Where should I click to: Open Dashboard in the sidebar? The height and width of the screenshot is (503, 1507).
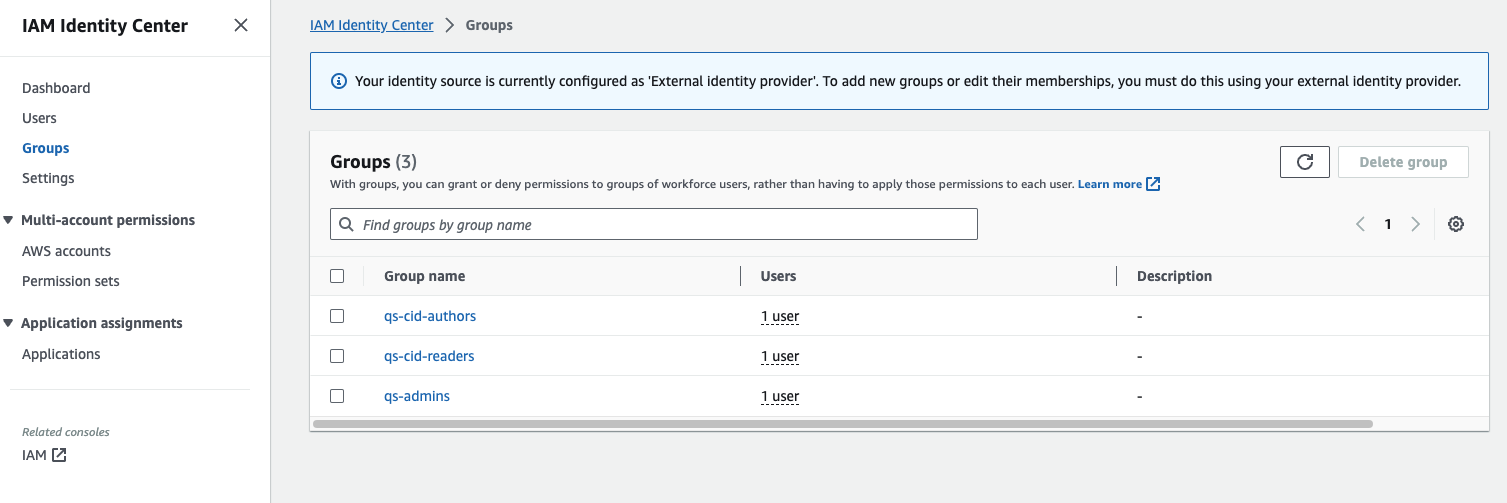tap(56, 88)
